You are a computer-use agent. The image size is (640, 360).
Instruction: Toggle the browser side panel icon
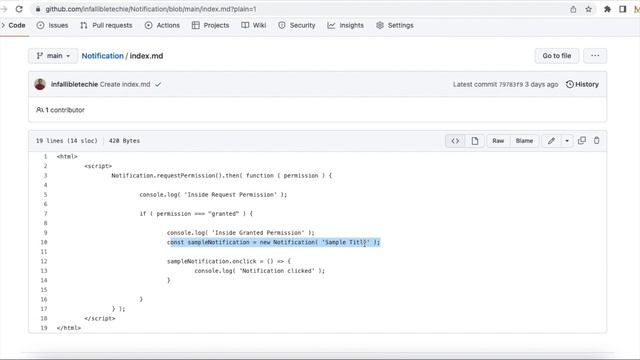622,9
